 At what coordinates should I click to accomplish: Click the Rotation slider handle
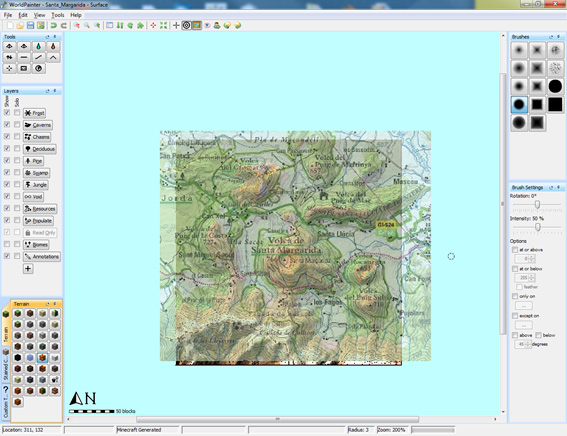click(537, 205)
